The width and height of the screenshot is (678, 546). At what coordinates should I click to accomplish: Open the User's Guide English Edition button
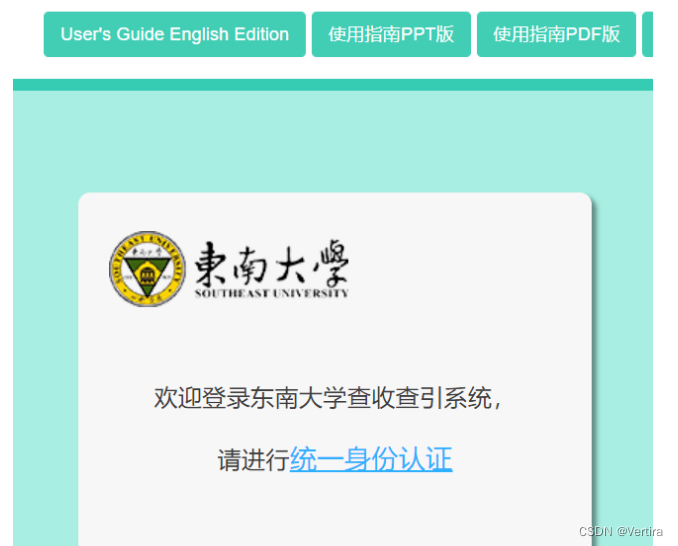[x=175, y=34]
